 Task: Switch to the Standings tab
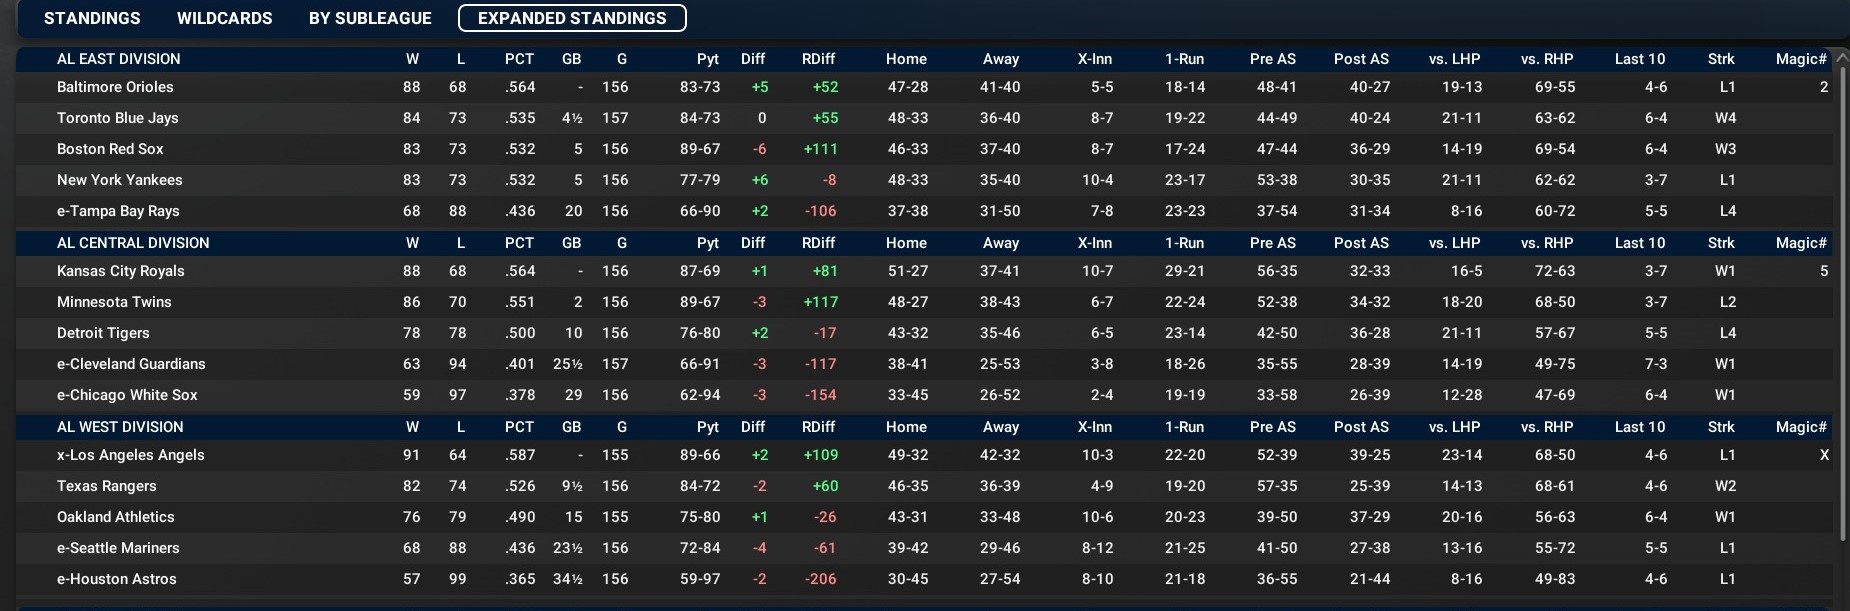click(92, 18)
